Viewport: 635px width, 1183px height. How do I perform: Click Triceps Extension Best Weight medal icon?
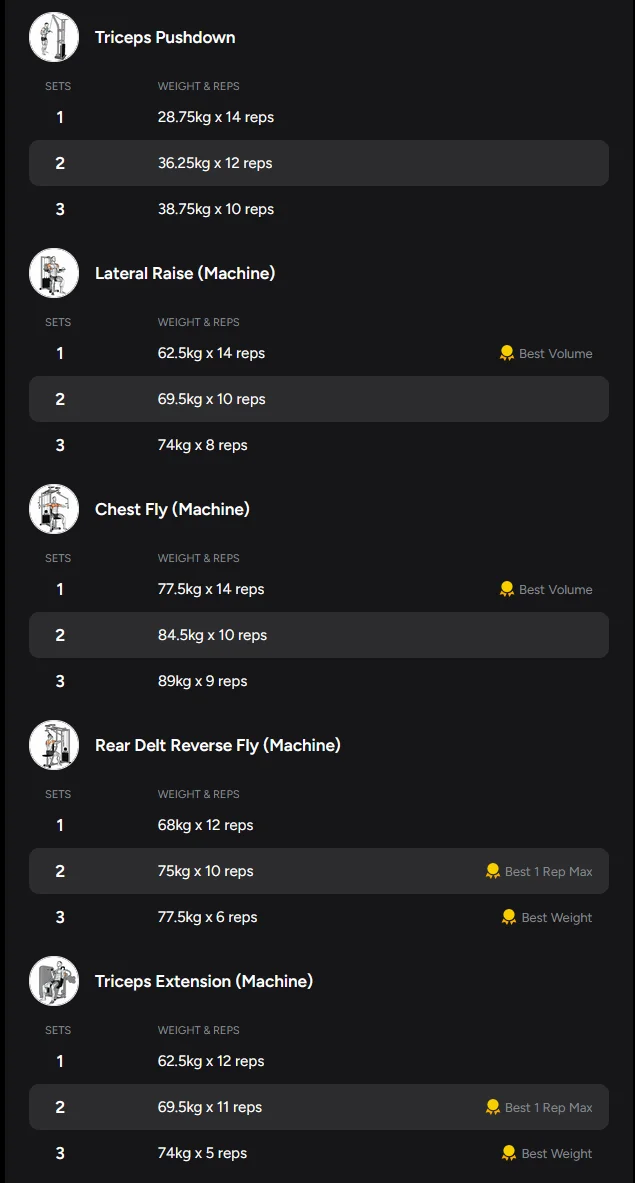509,1153
